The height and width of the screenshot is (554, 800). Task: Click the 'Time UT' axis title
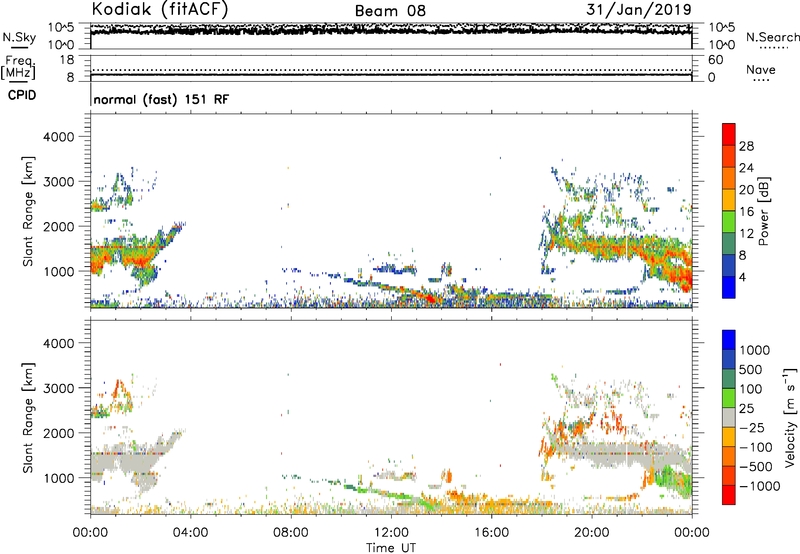[x=391, y=548]
